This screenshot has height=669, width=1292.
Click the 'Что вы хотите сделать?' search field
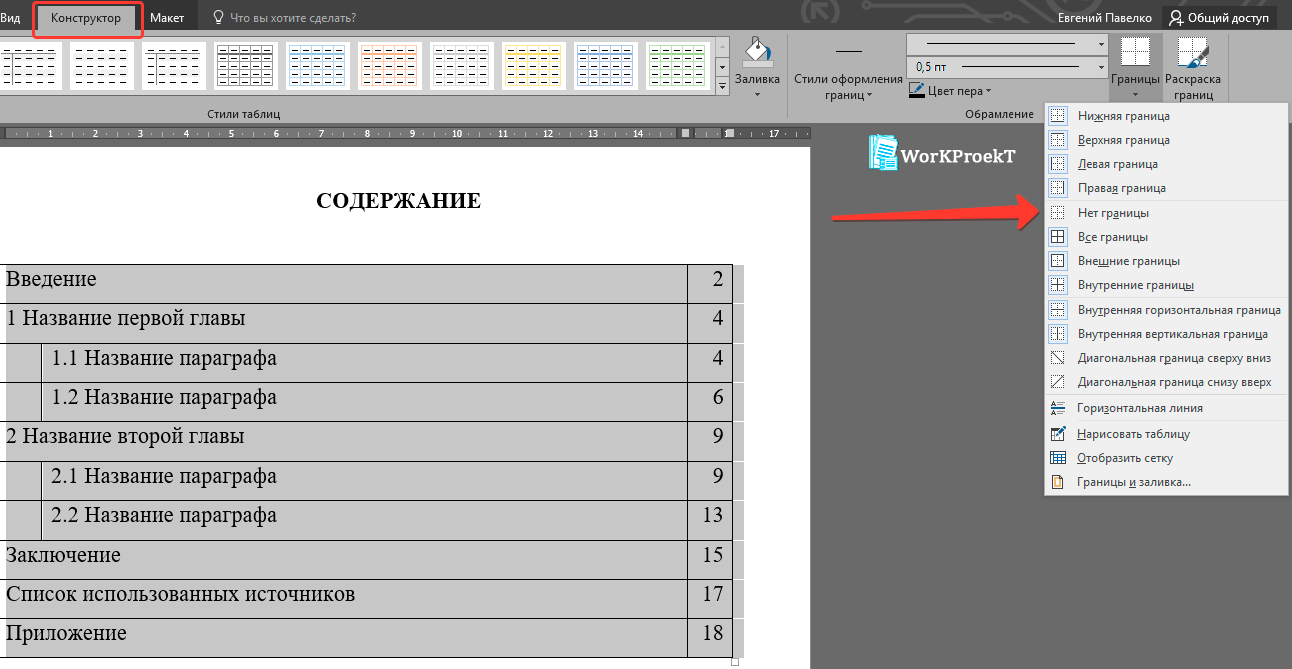pyautogui.click(x=292, y=18)
